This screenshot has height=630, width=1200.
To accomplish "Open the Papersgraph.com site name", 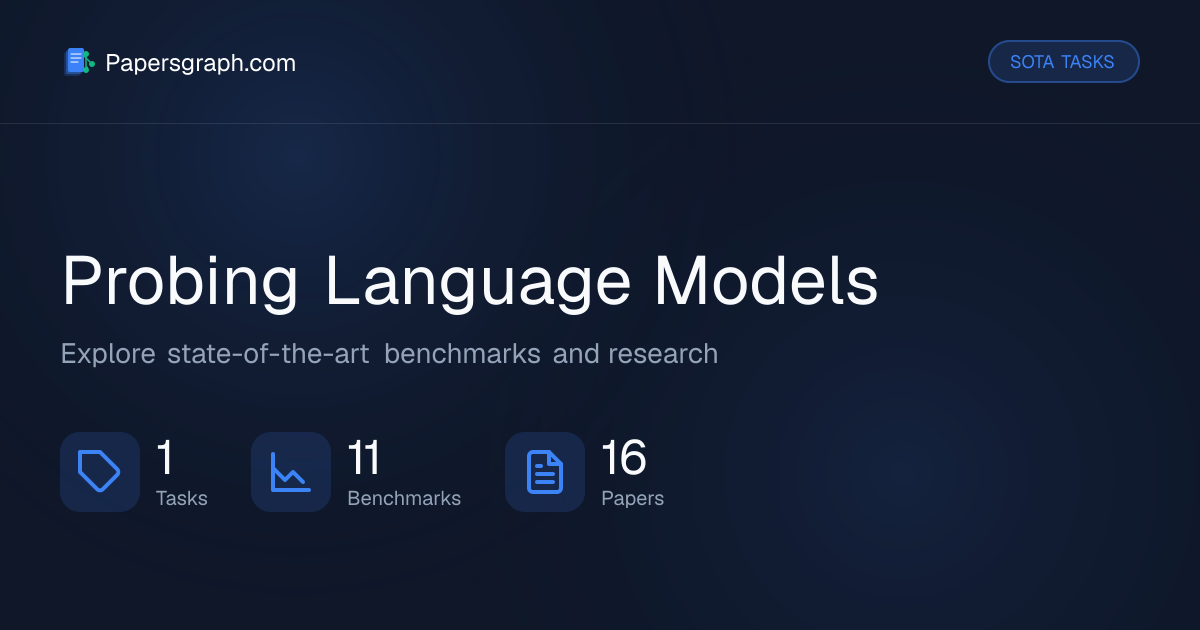I will click(x=200, y=63).
